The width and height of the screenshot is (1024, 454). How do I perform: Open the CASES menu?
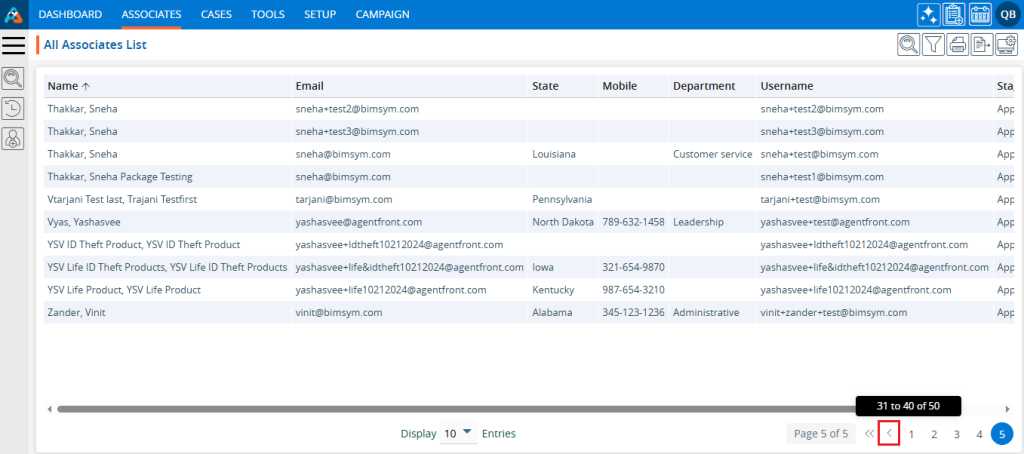[215, 14]
